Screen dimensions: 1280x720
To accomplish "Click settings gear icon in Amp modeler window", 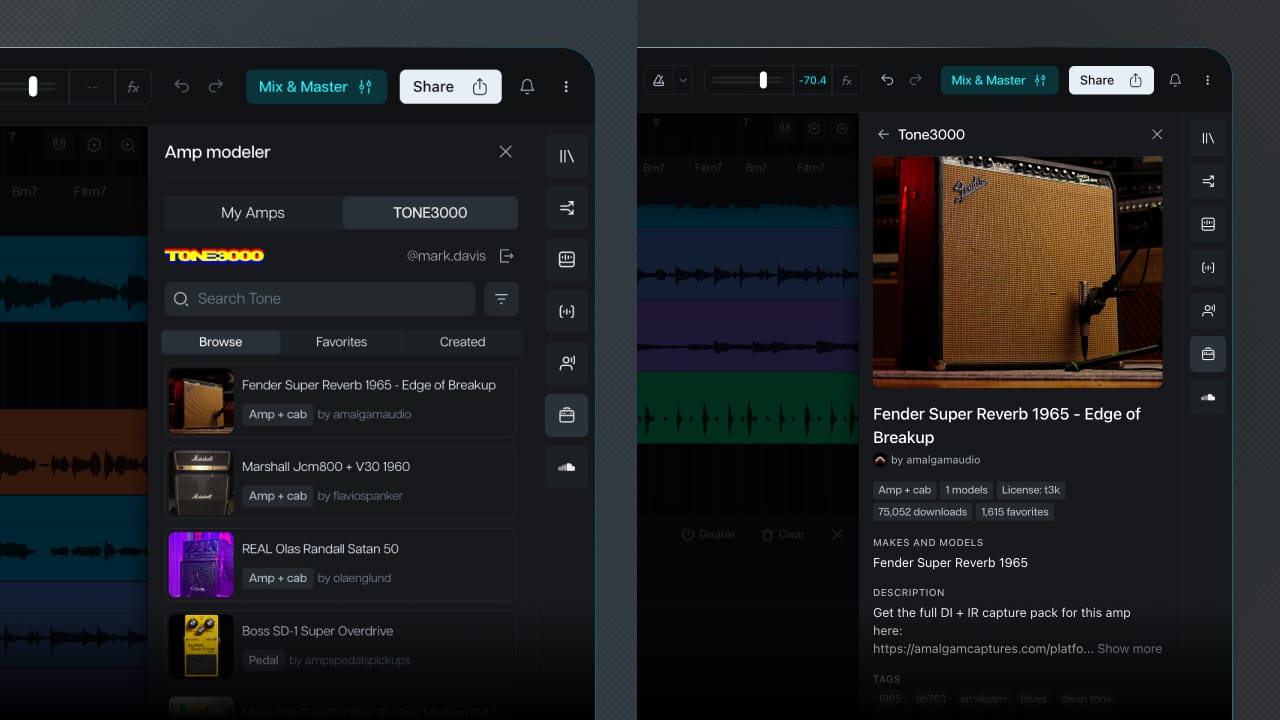I will (94, 145).
